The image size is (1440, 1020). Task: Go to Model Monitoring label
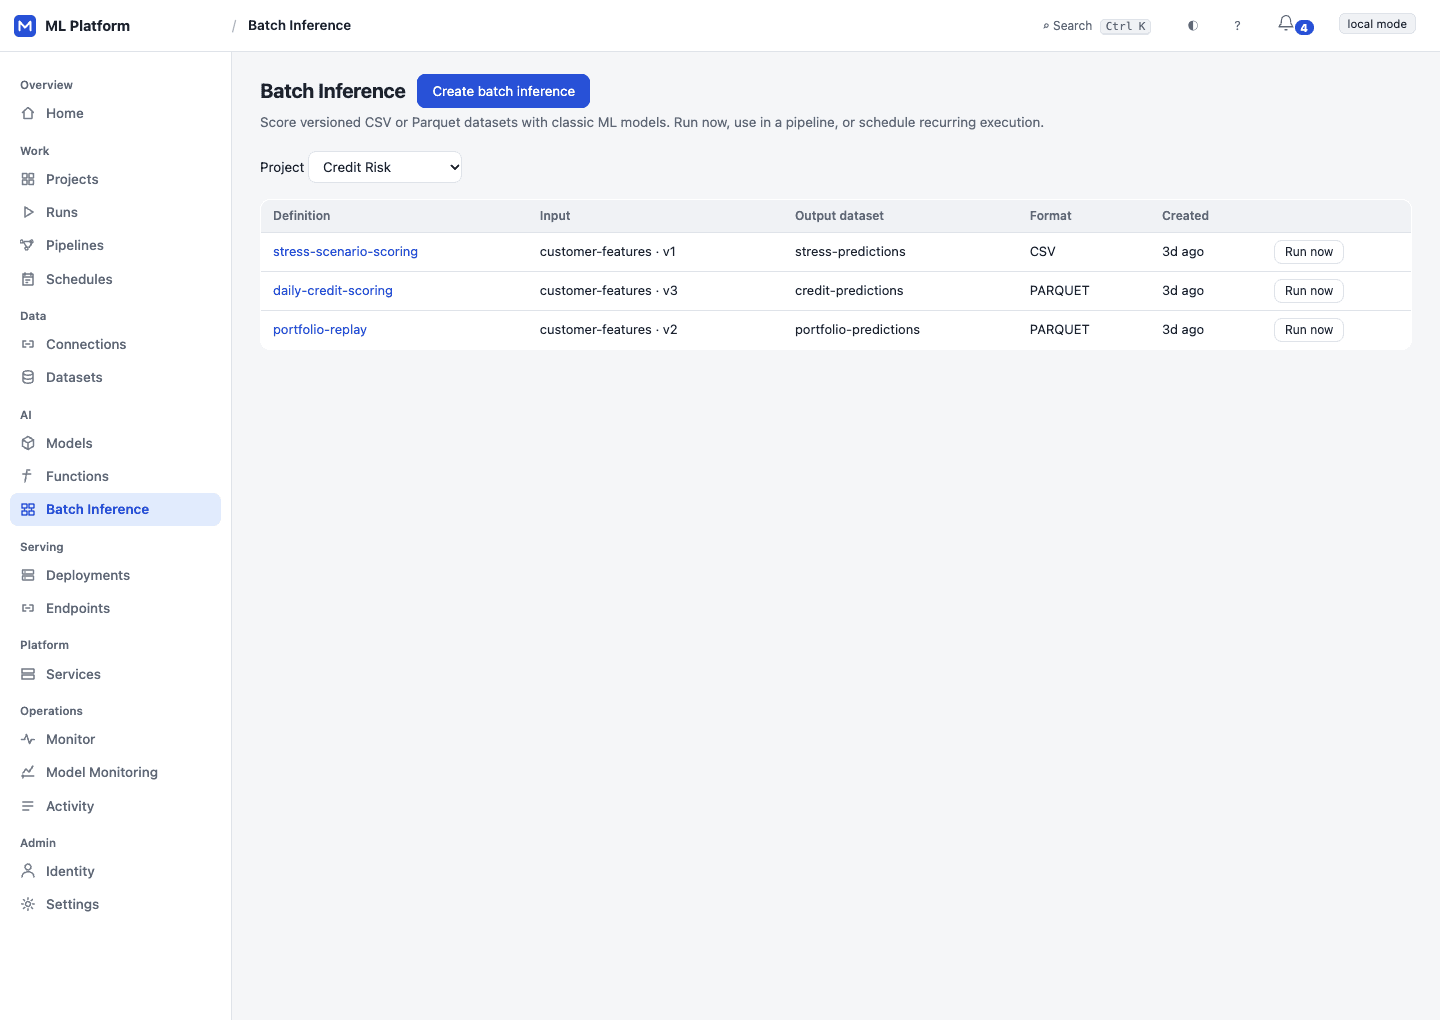tap(102, 772)
